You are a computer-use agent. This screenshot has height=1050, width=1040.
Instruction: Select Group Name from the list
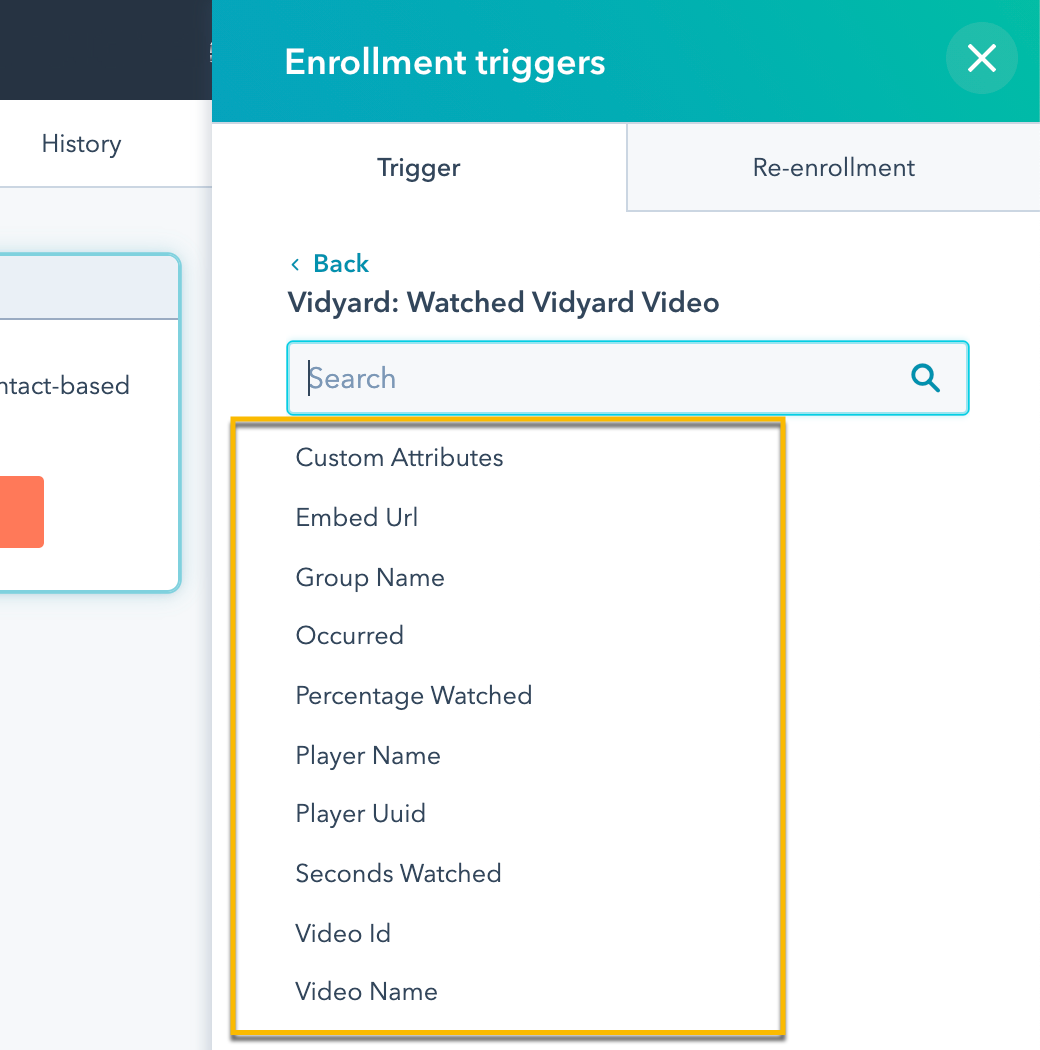(x=370, y=578)
